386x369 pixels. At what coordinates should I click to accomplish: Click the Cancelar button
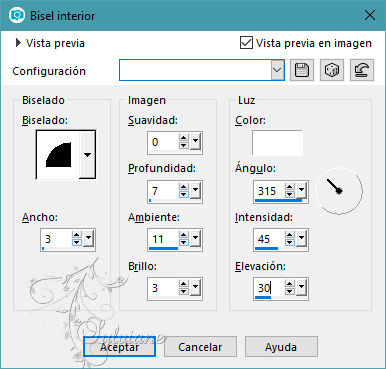tap(200, 347)
